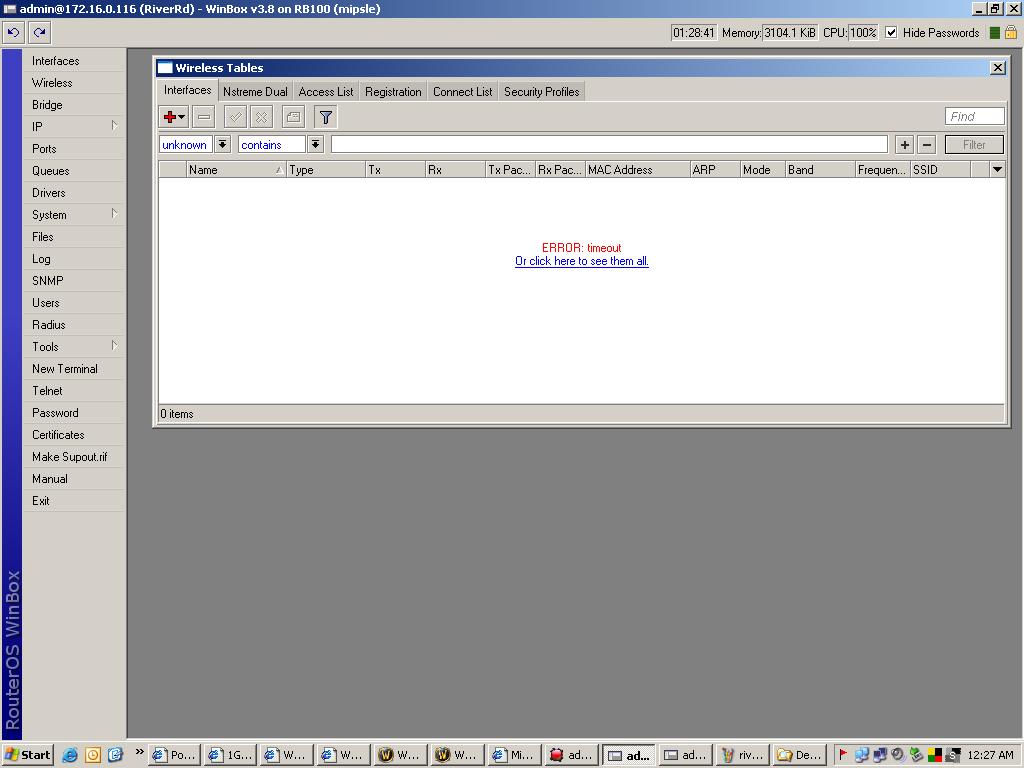Toggle the Hide Passwords checkbox
The image size is (1024, 768).
(891, 32)
